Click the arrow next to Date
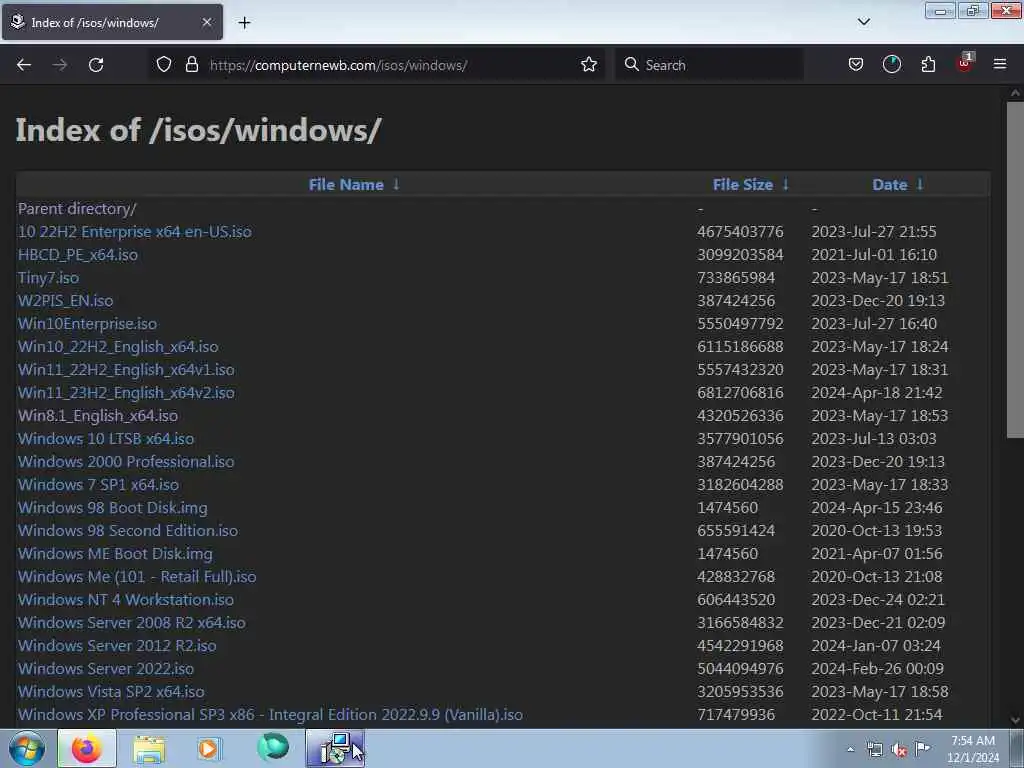The width and height of the screenshot is (1024, 768). click(x=920, y=184)
